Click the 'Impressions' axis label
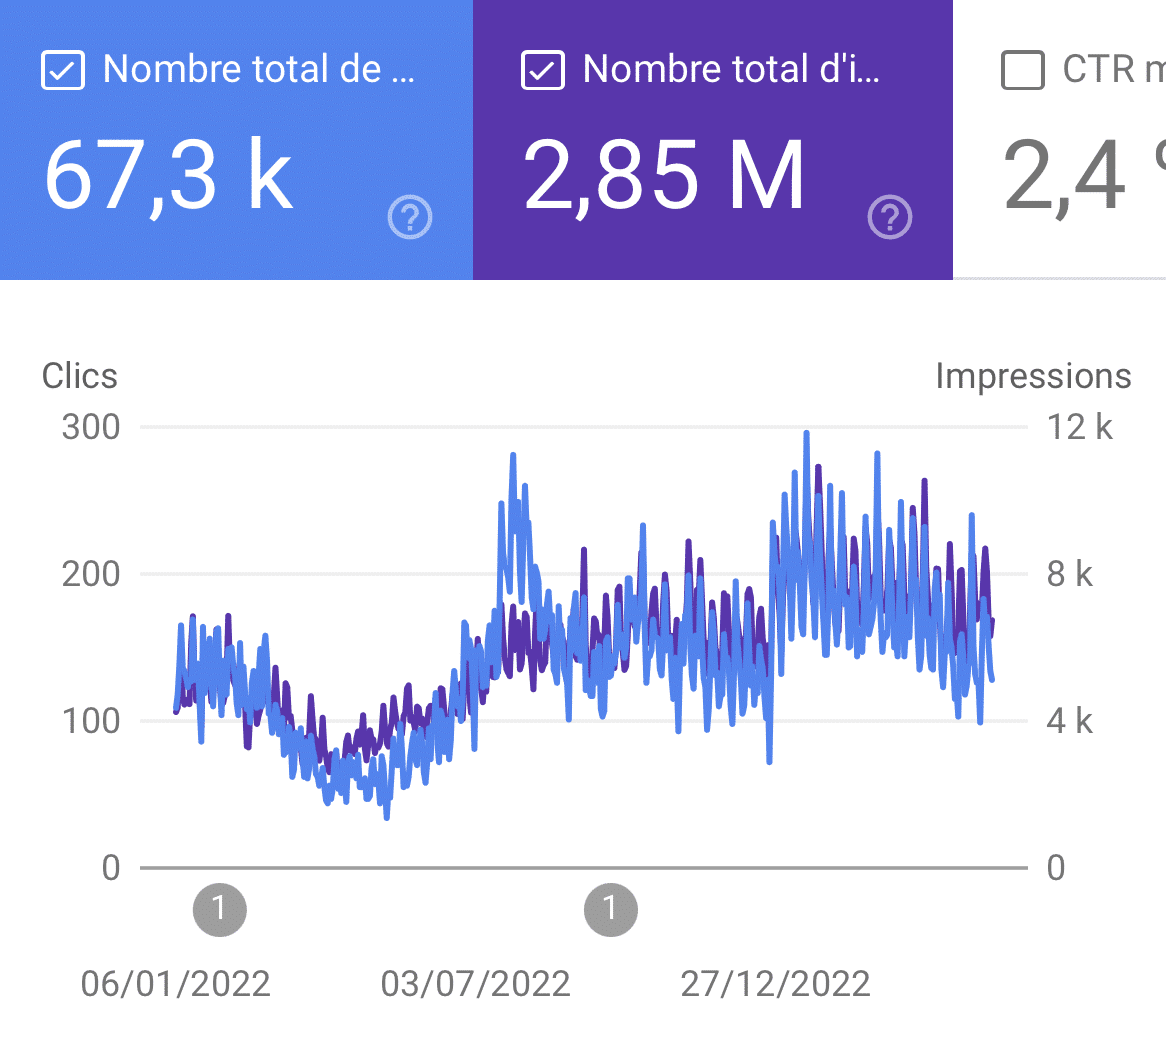 tap(1033, 376)
